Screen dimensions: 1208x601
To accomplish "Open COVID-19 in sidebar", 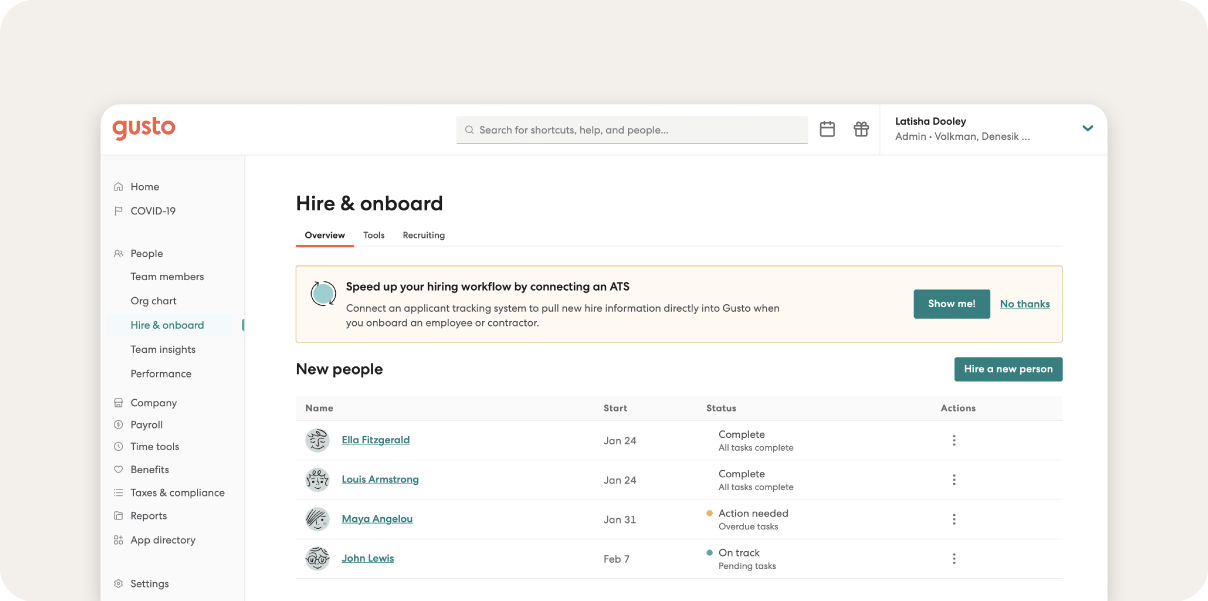I will (153, 211).
